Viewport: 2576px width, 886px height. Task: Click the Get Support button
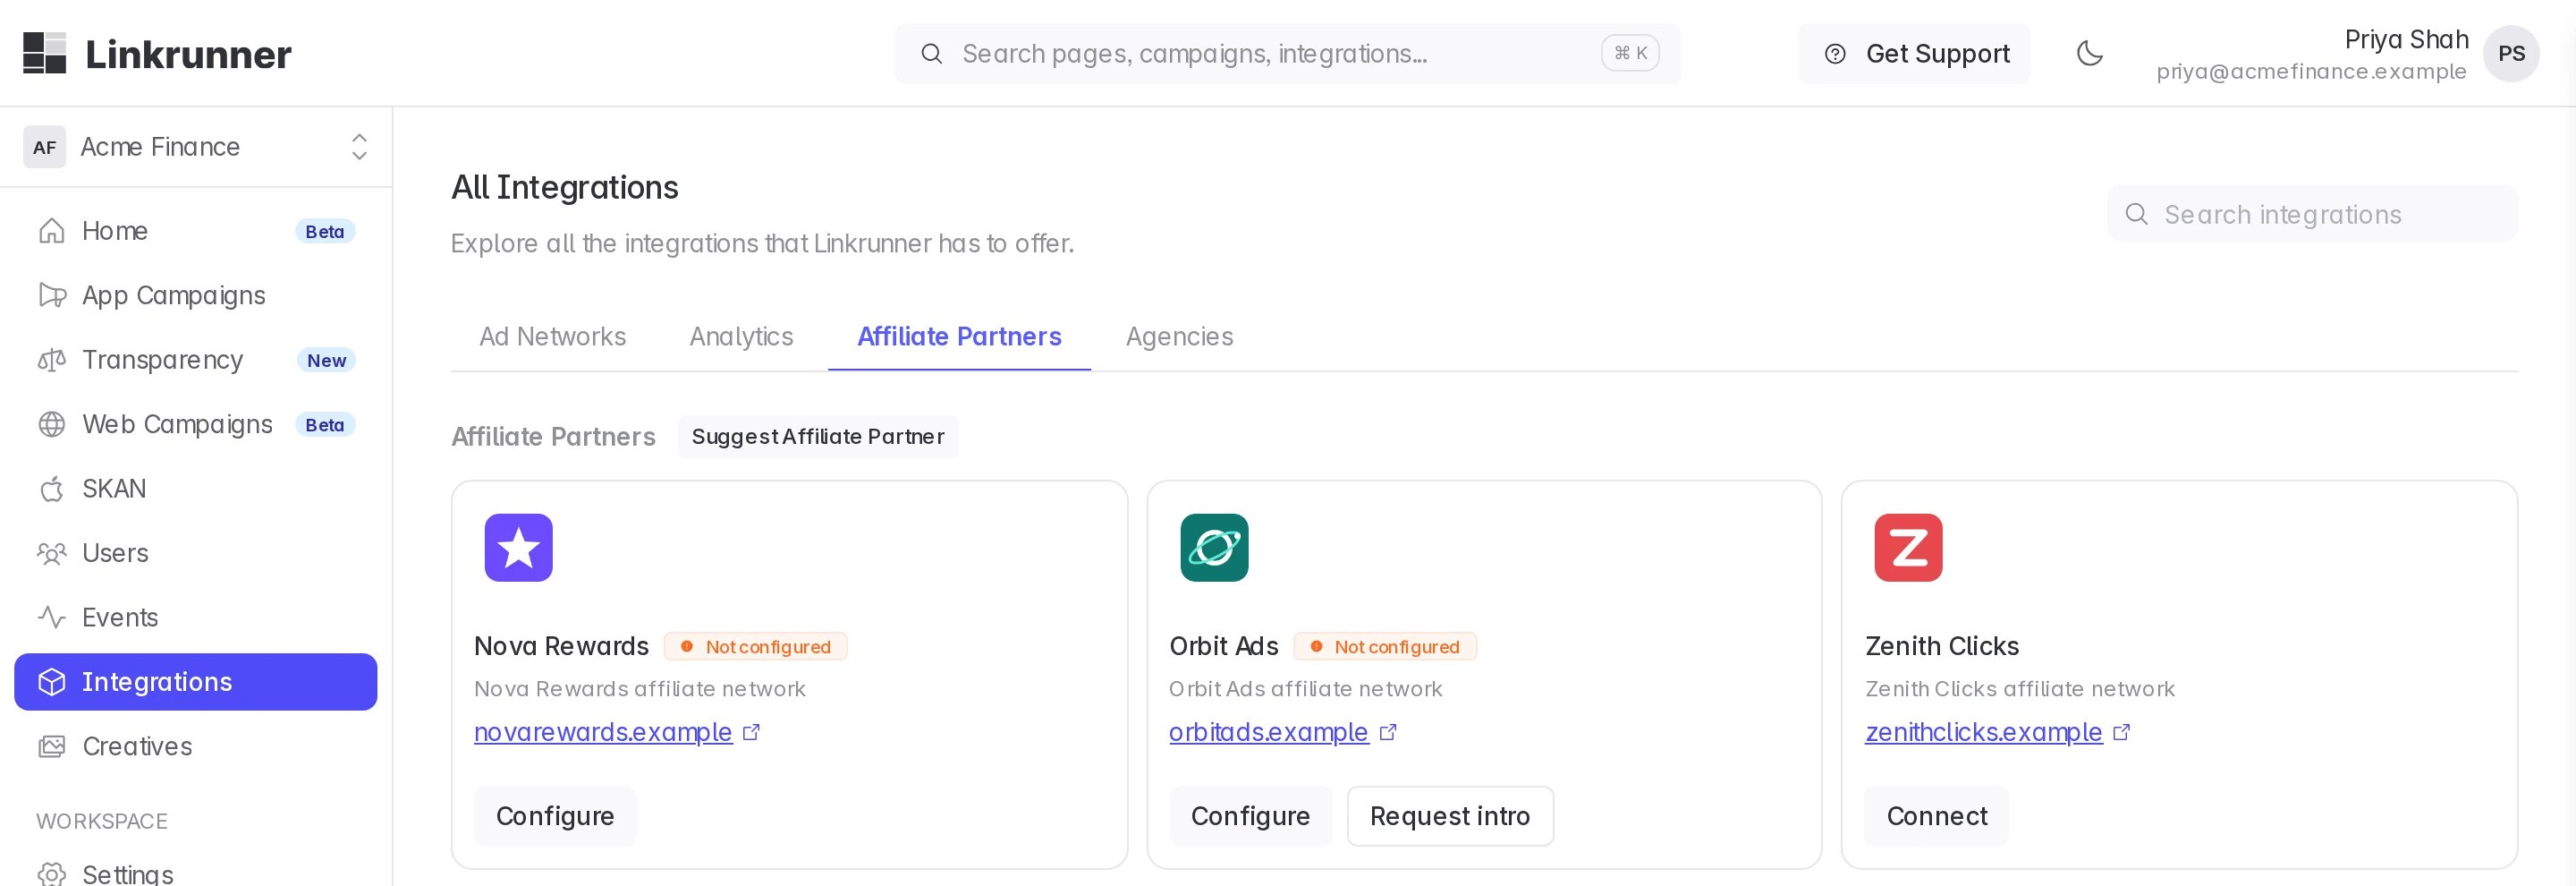click(1914, 53)
